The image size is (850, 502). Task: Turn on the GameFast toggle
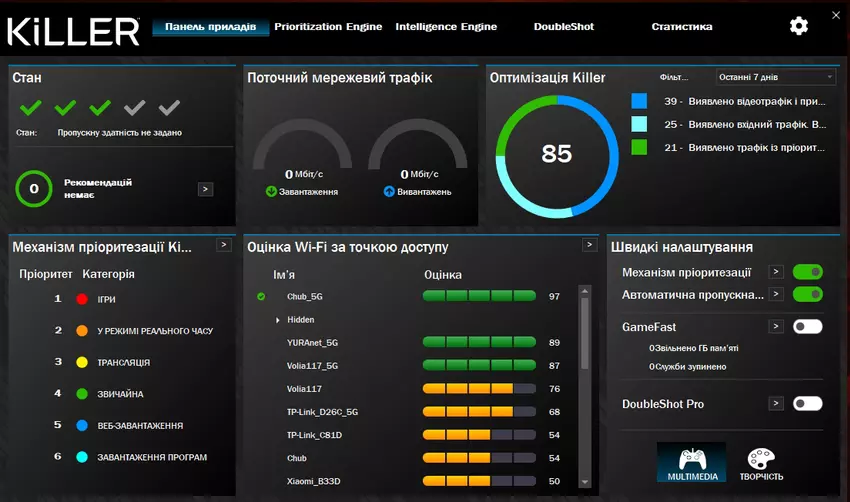point(807,327)
